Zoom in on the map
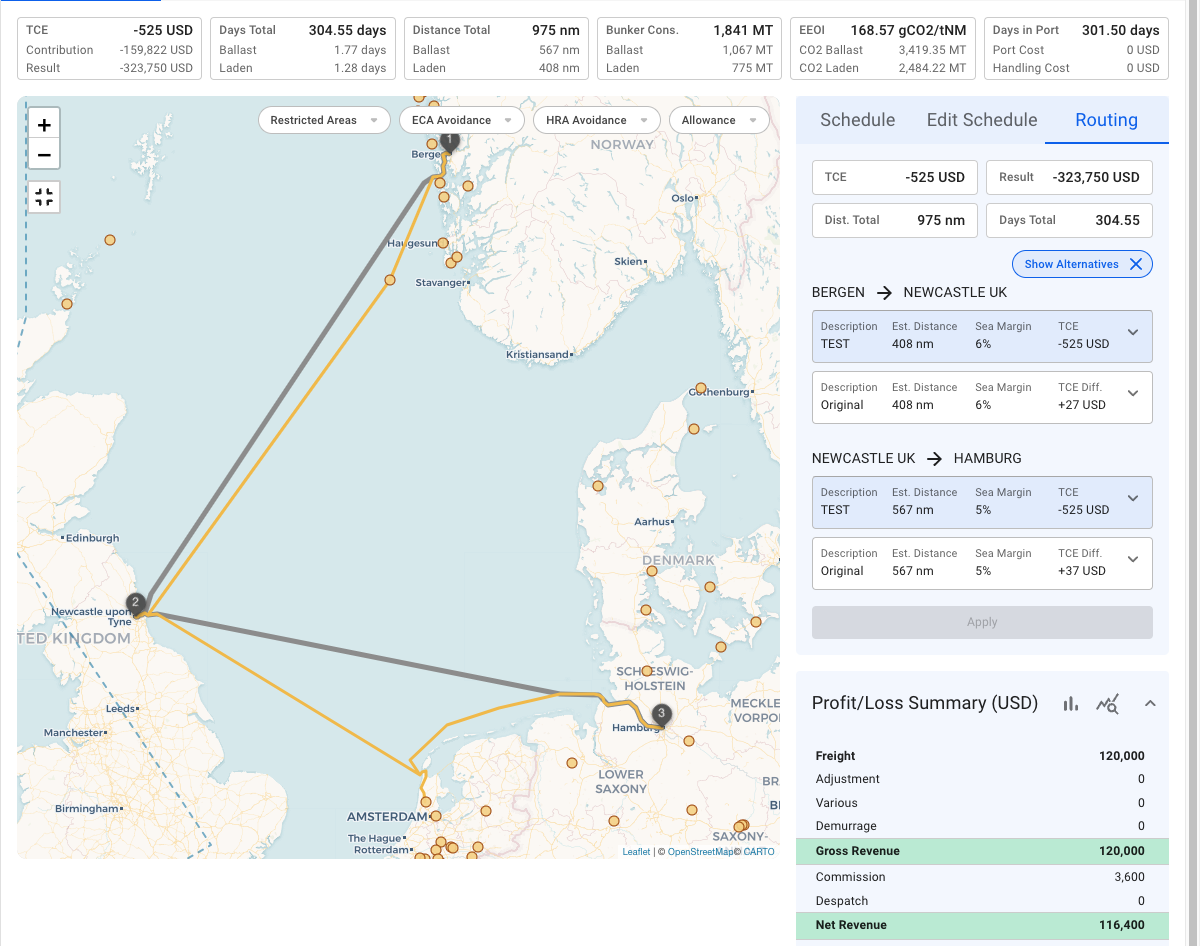 tap(44, 125)
